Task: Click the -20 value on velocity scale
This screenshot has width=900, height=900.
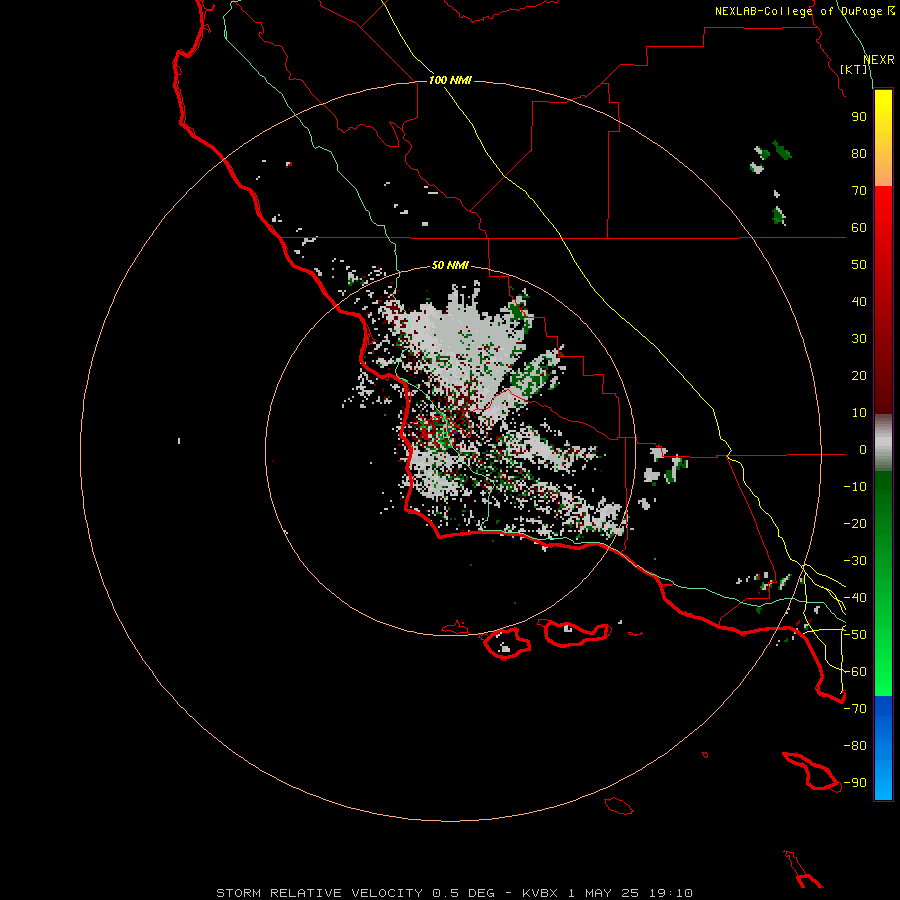Action: coord(855,523)
